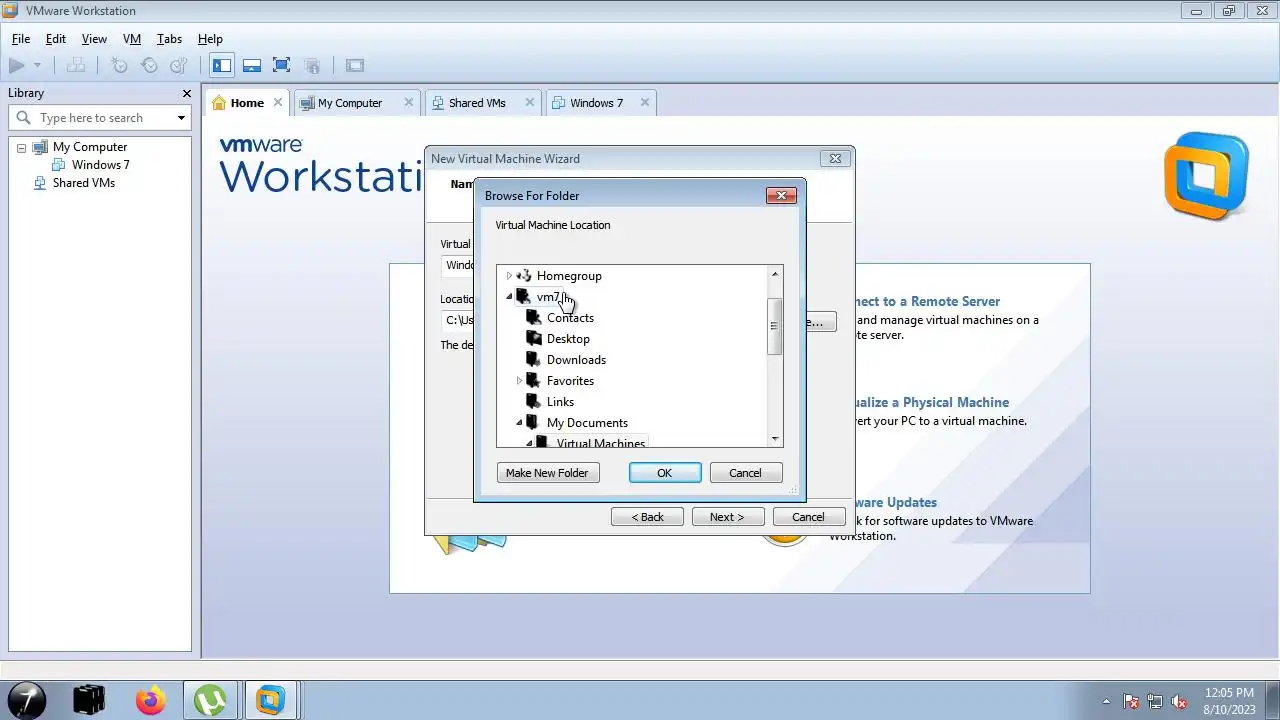1280x720 pixels.
Task: Switch to the Windows 7 tab
Action: click(x=596, y=103)
